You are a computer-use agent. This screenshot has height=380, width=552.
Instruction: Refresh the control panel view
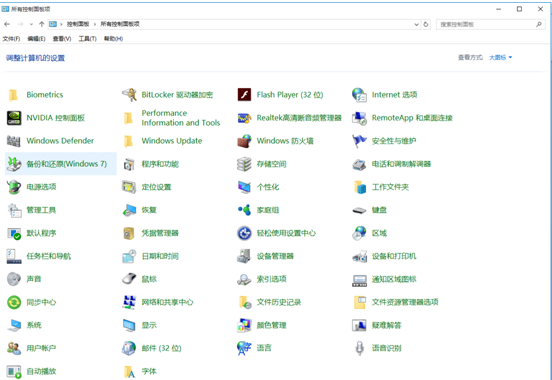(x=426, y=24)
